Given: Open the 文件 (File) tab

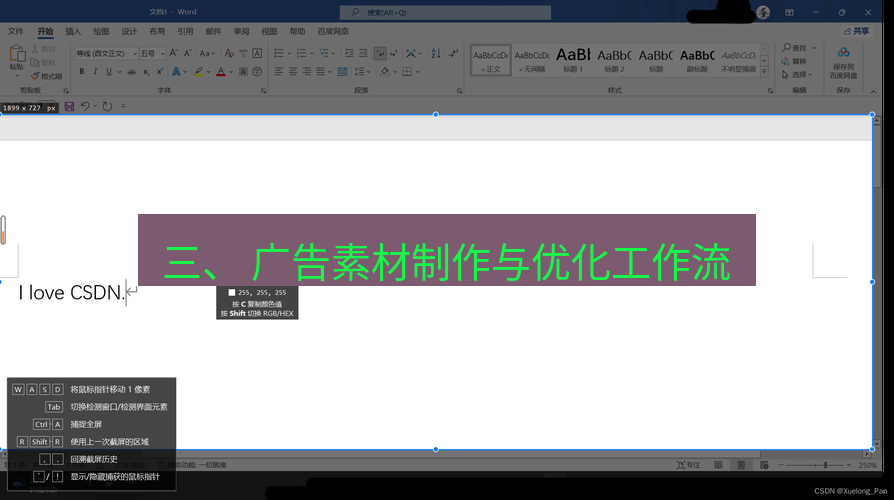Looking at the screenshot, I should 15,31.
